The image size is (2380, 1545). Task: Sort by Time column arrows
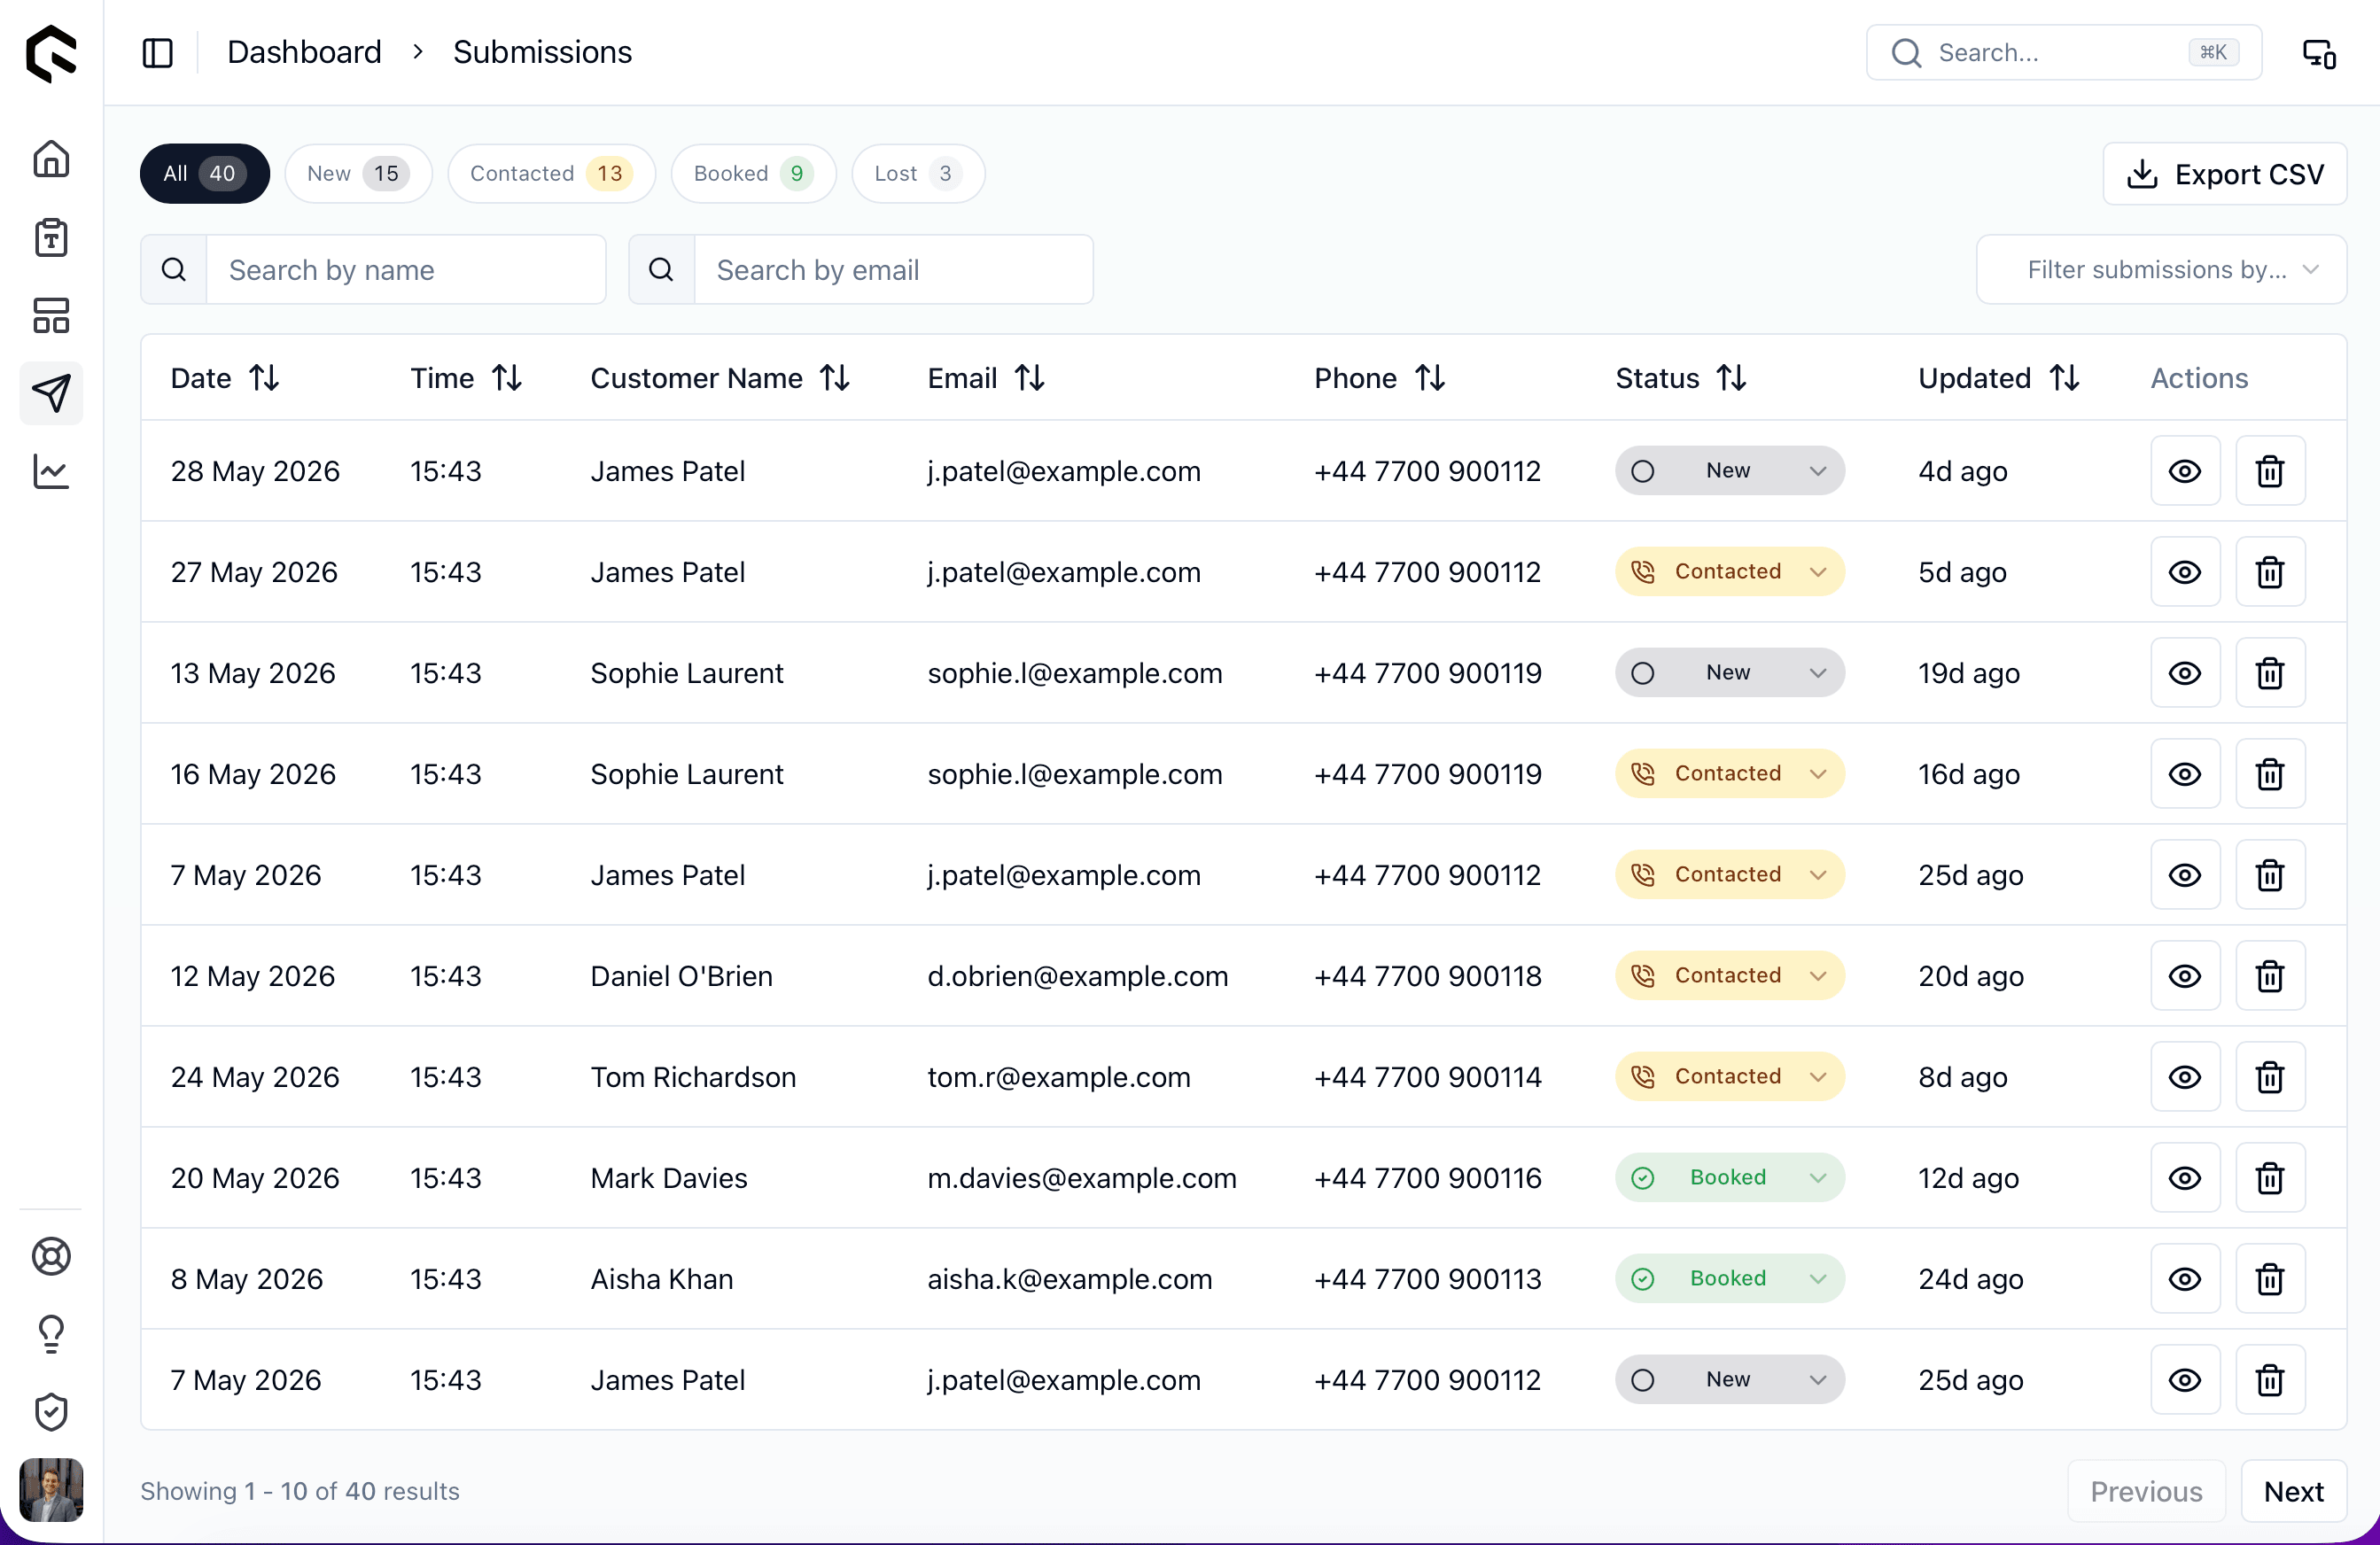tap(507, 378)
